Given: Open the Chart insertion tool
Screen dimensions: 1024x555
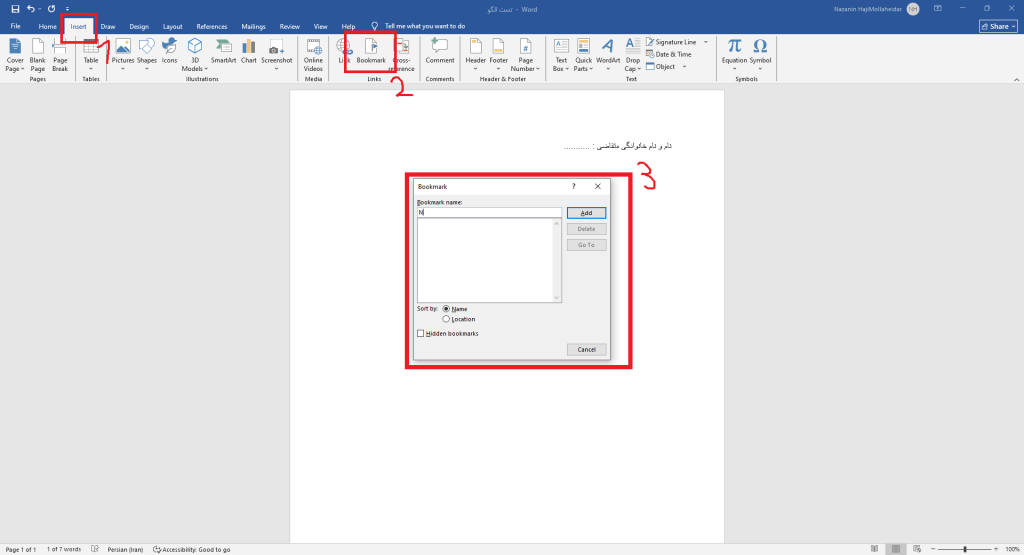Looking at the screenshot, I should (248, 50).
